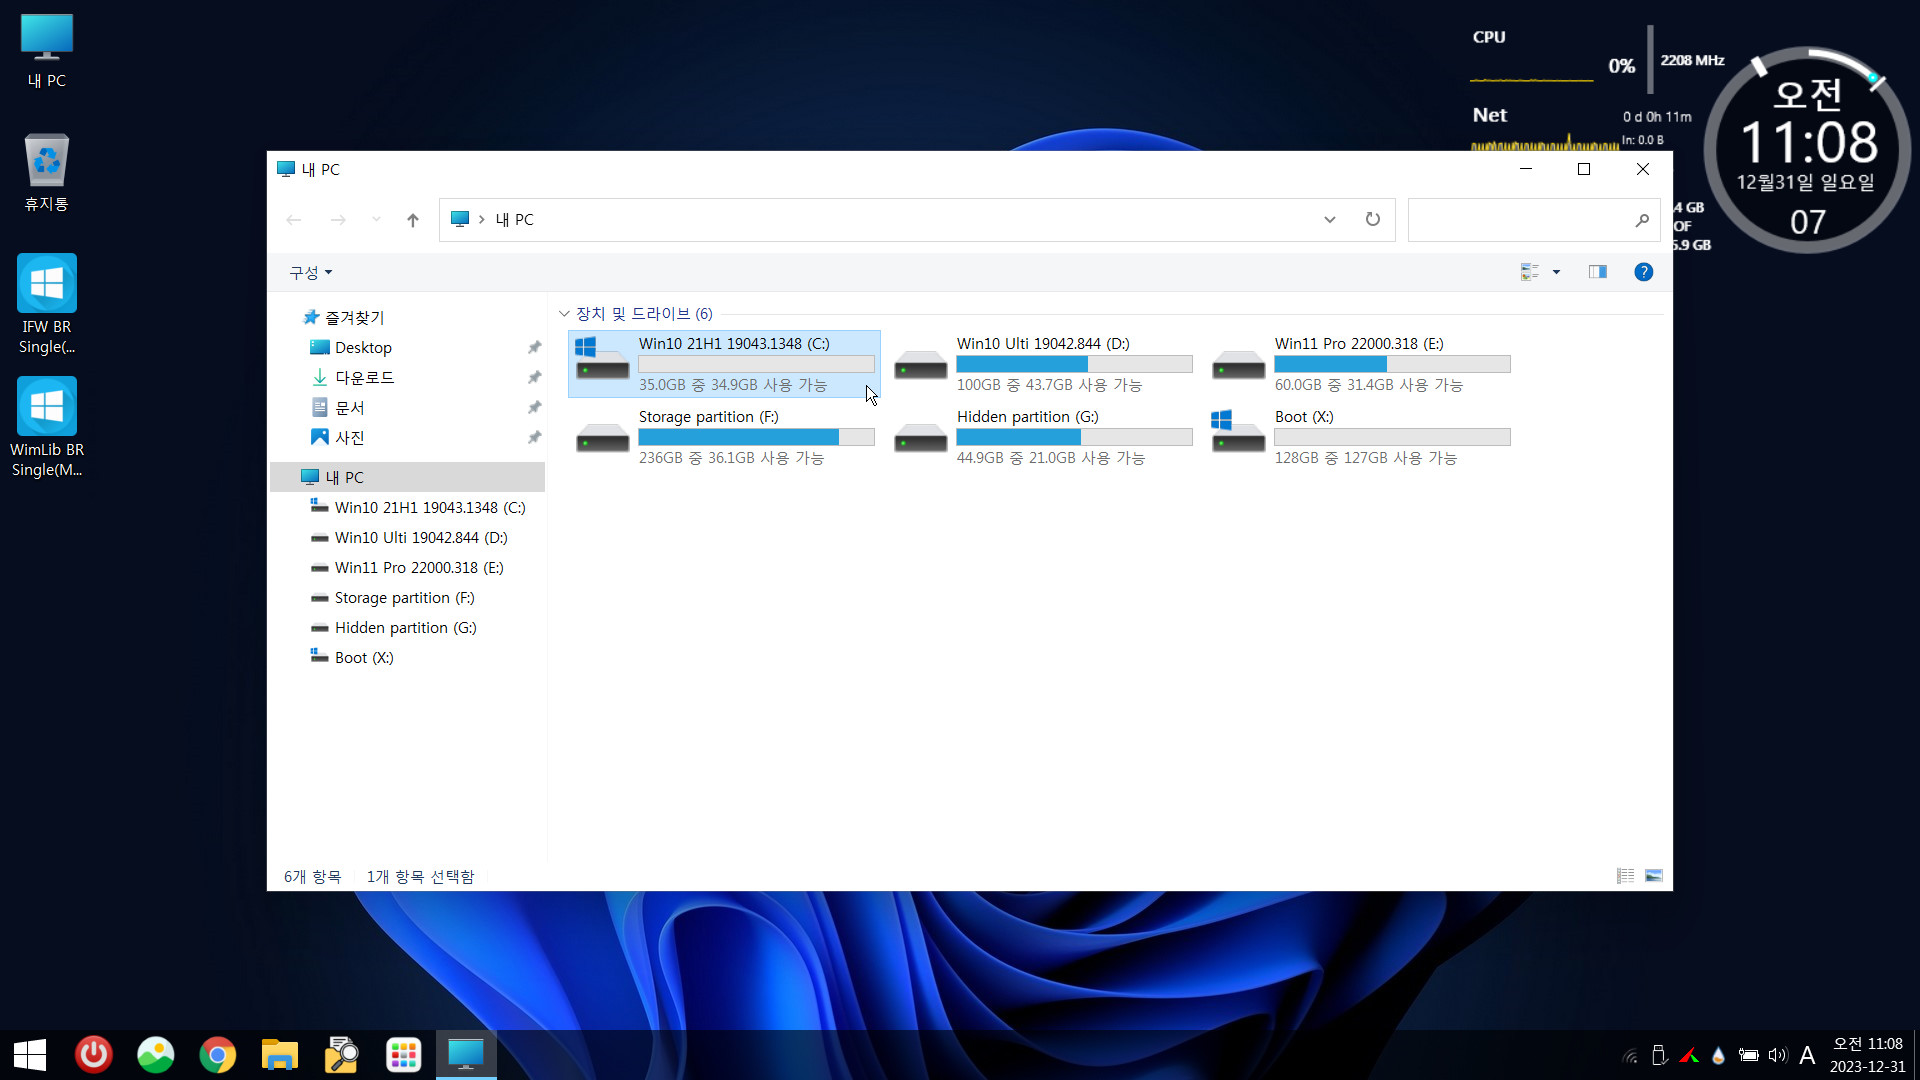Click the refresh button in toolbar
Viewport: 1920px width, 1080px height.
(1371, 219)
